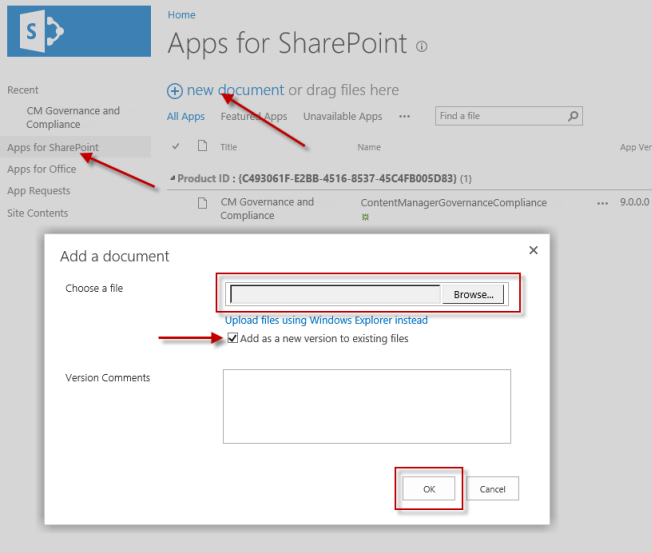Click the plus icon for new document
This screenshot has width=652, height=553.
(x=175, y=90)
